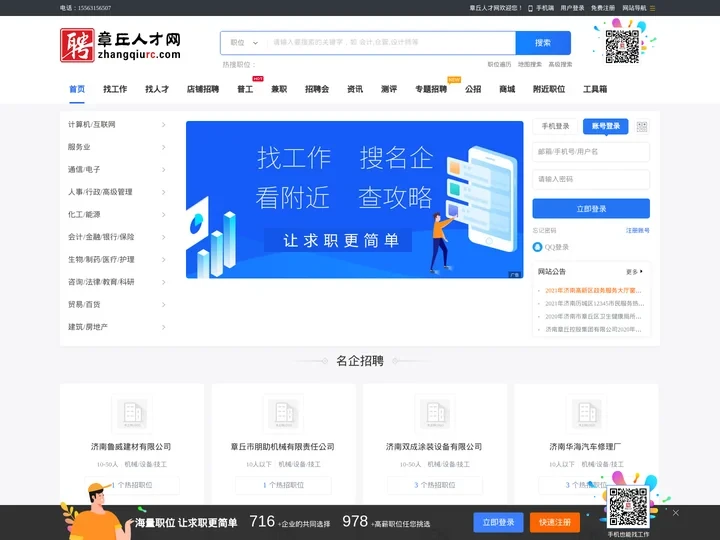Click the 免费注册 link in top bar

[603, 8]
